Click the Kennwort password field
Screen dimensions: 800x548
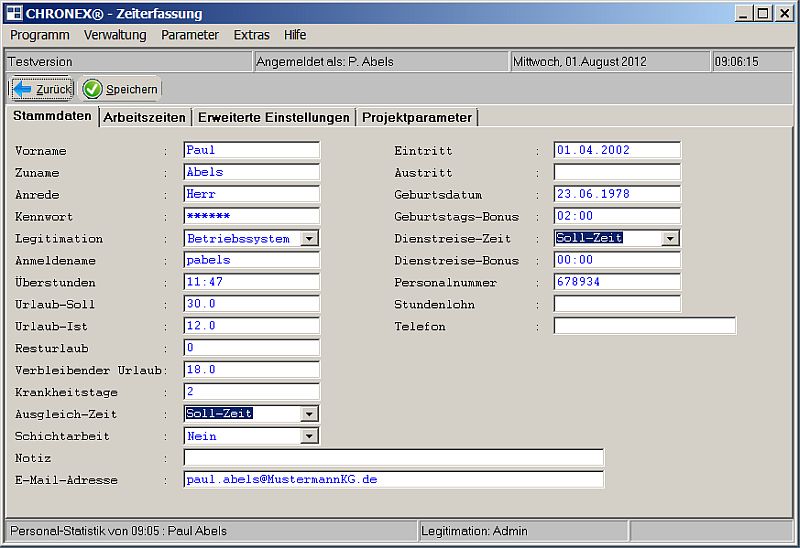[x=252, y=216]
